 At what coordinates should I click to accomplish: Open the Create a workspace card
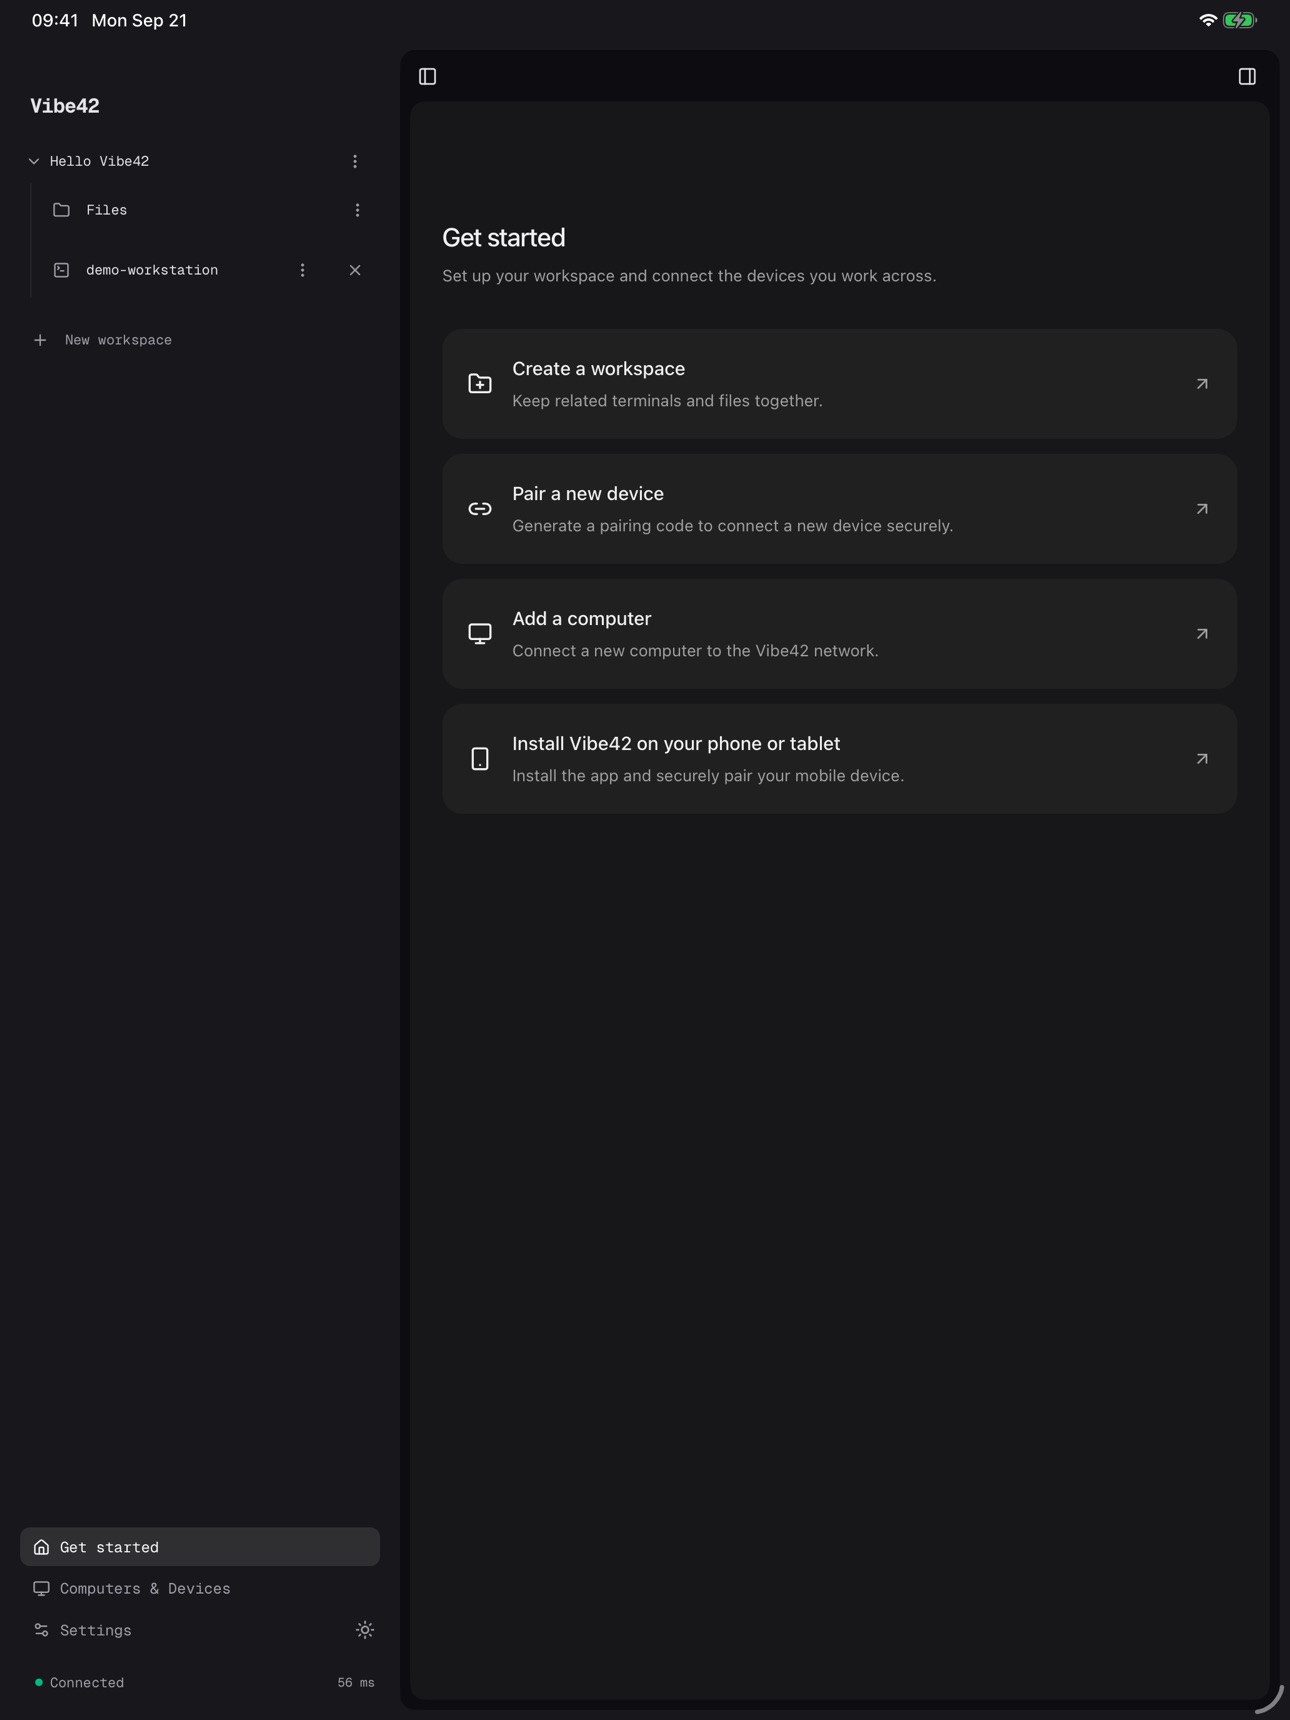coord(839,384)
